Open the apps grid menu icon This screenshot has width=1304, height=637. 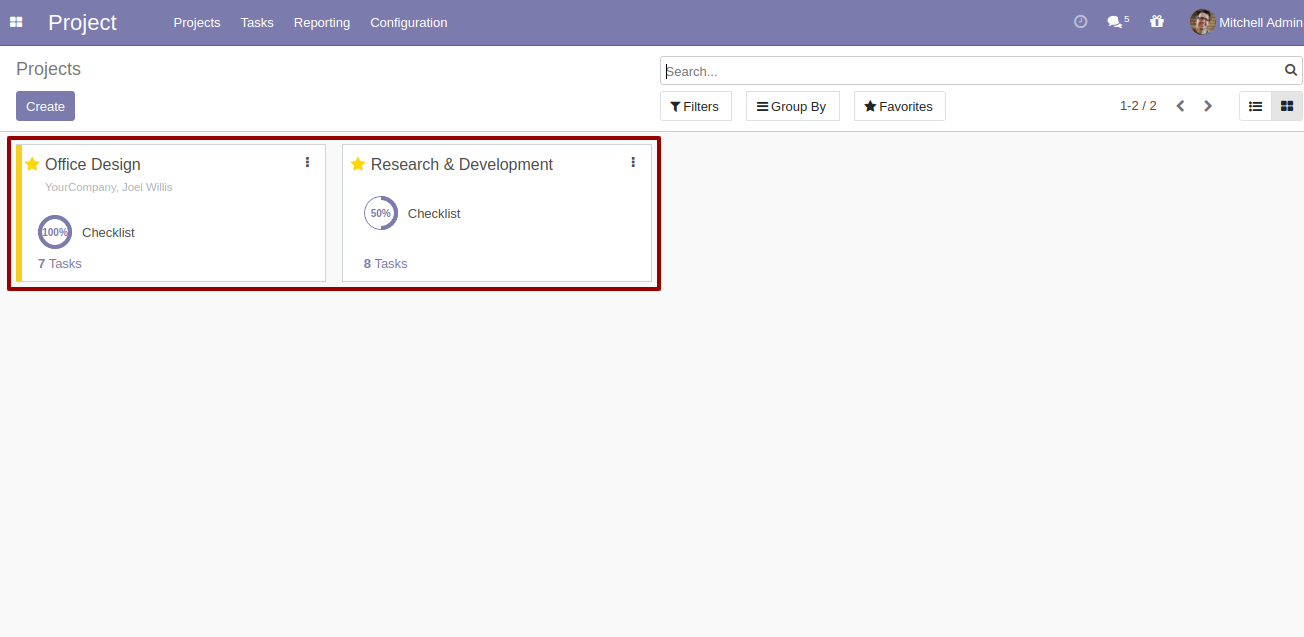[x=16, y=22]
